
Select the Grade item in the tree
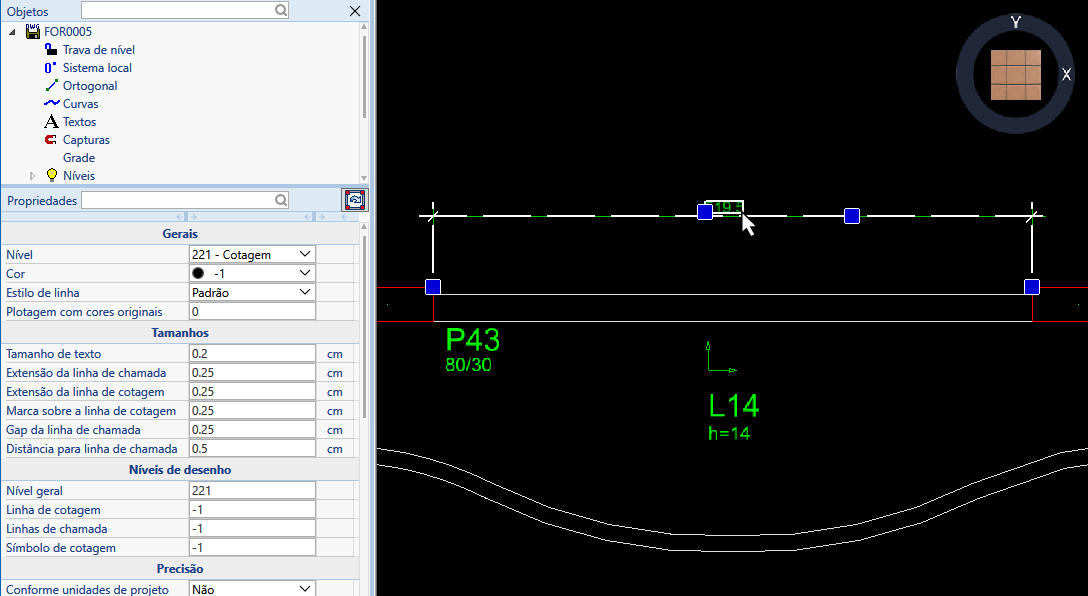pyautogui.click(x=79, y=158)
